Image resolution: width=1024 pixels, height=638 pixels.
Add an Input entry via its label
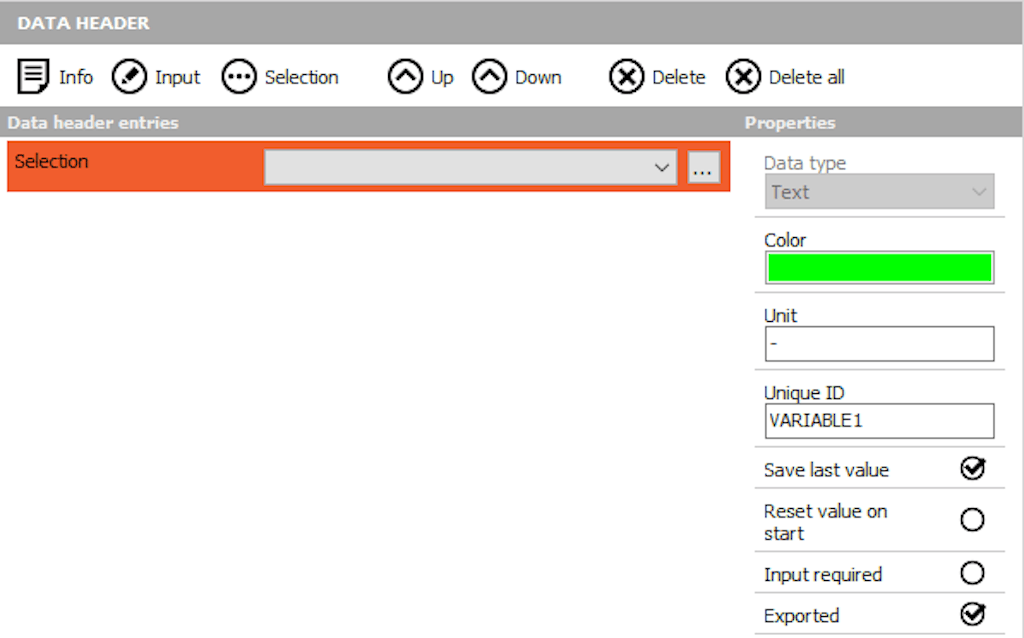click(178, 78)
